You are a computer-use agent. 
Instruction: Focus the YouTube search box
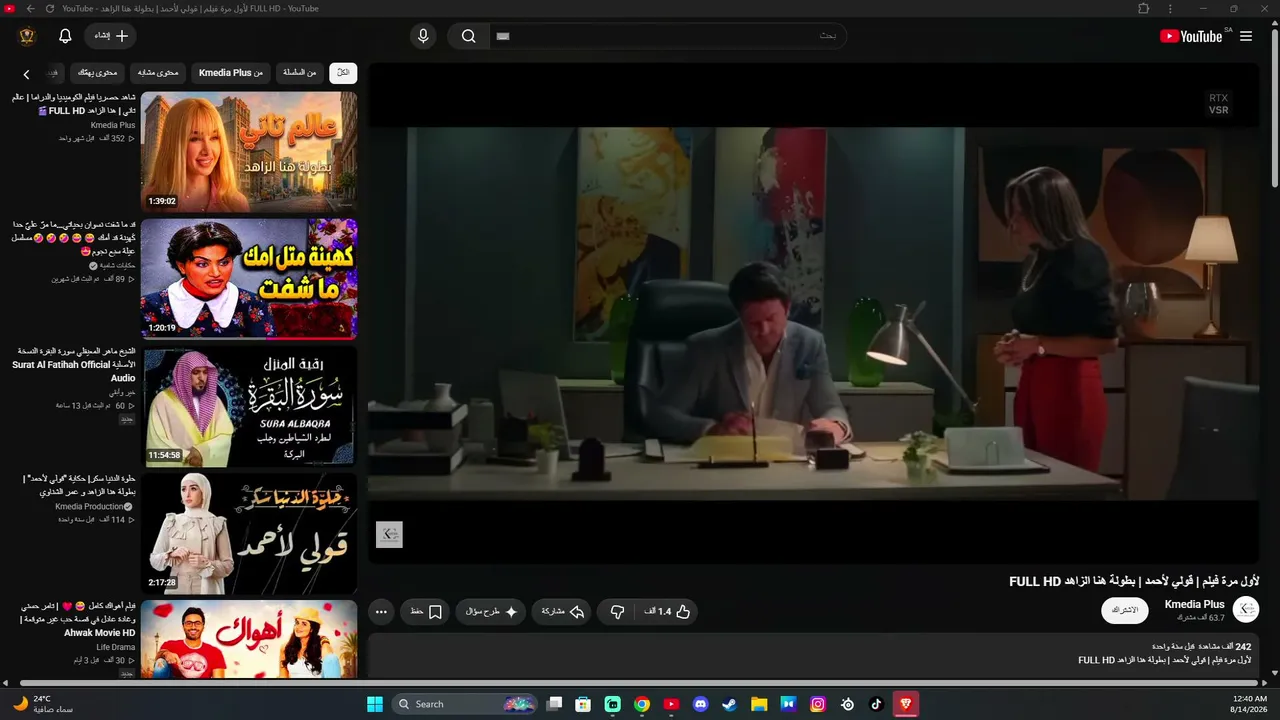668,36
